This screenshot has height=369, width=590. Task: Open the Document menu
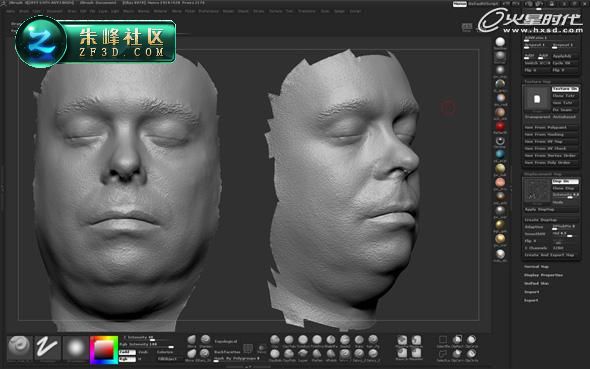(55, 11)
